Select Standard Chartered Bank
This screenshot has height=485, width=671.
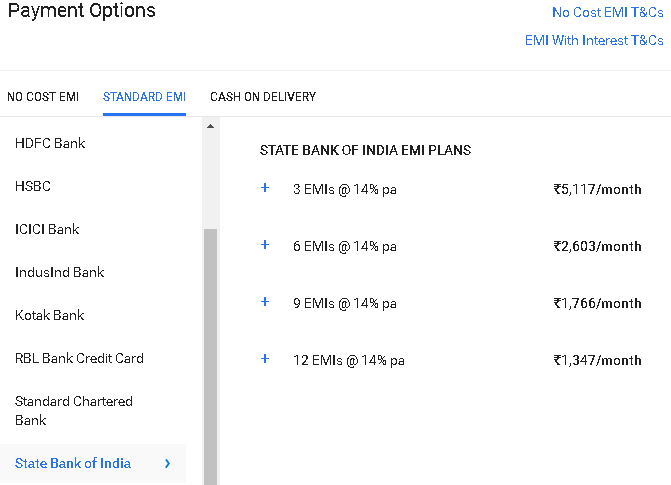coord(74,410)
